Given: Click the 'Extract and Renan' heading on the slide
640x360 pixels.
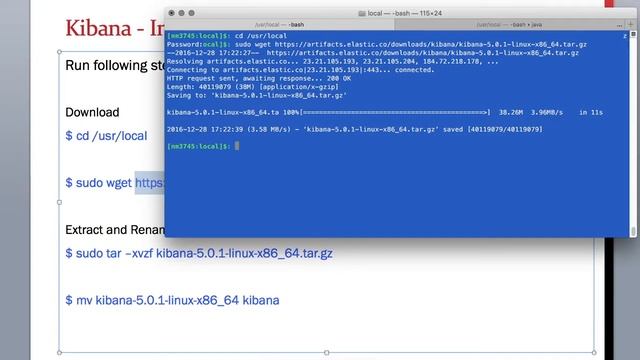Looking at the screenshot, I should coord(115,230).
